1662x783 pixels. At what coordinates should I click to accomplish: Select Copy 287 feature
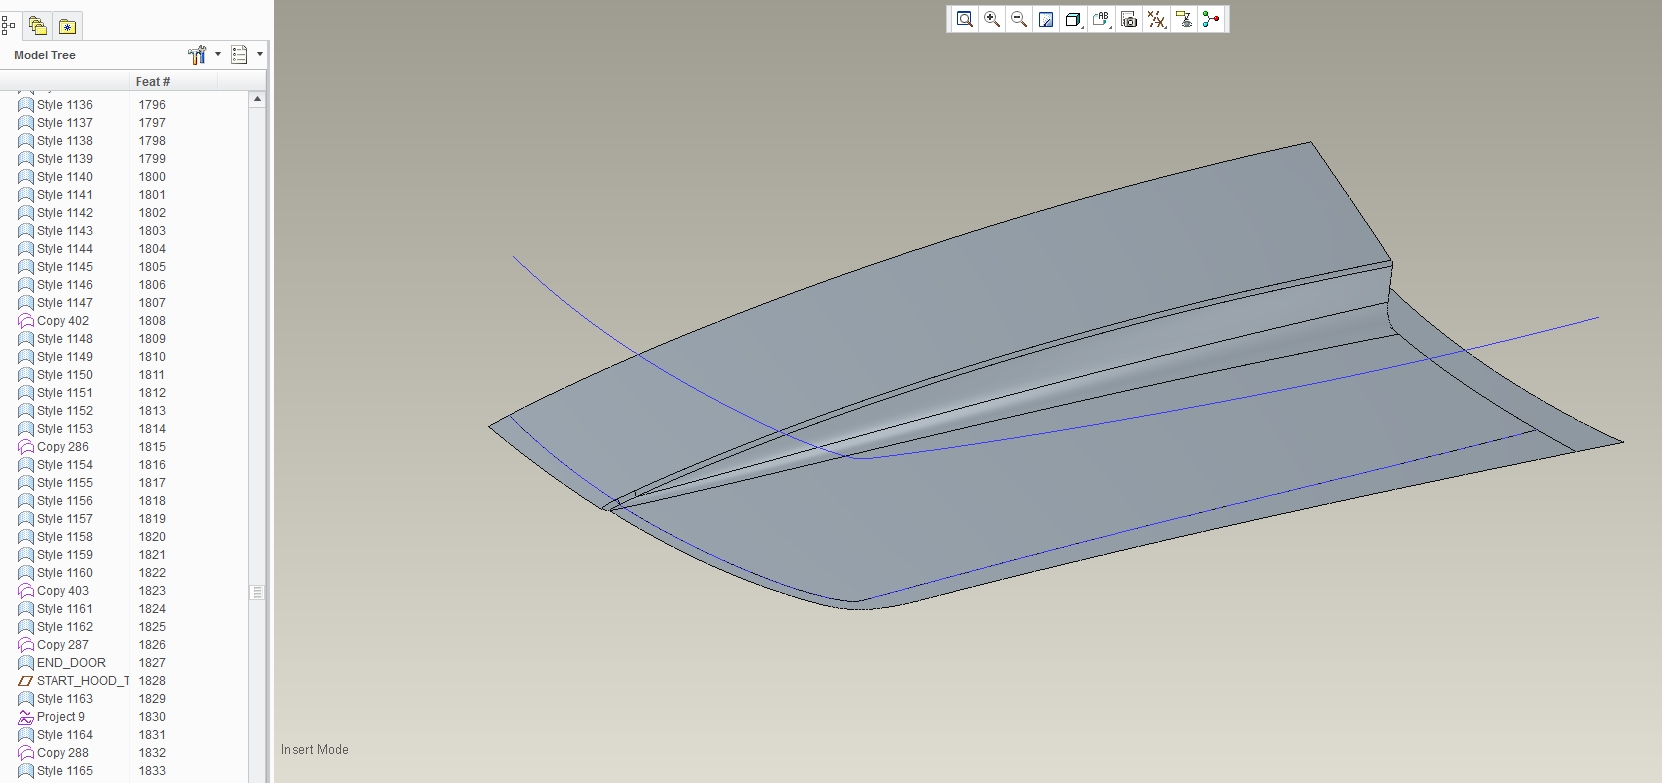tap(63, 645)
